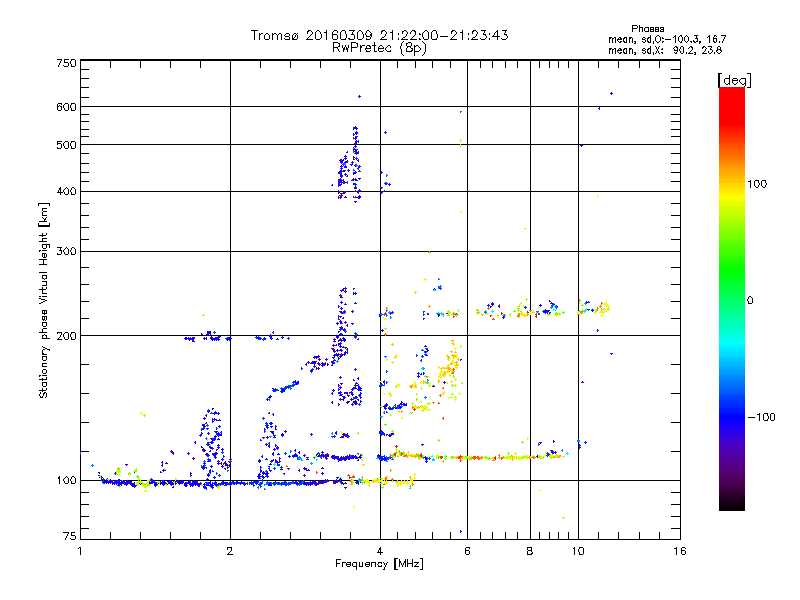Image resolution: width=800 pixels, height=600 pixels.
Task: Click the y-axis tick label '75'
Action: point(69,536)
